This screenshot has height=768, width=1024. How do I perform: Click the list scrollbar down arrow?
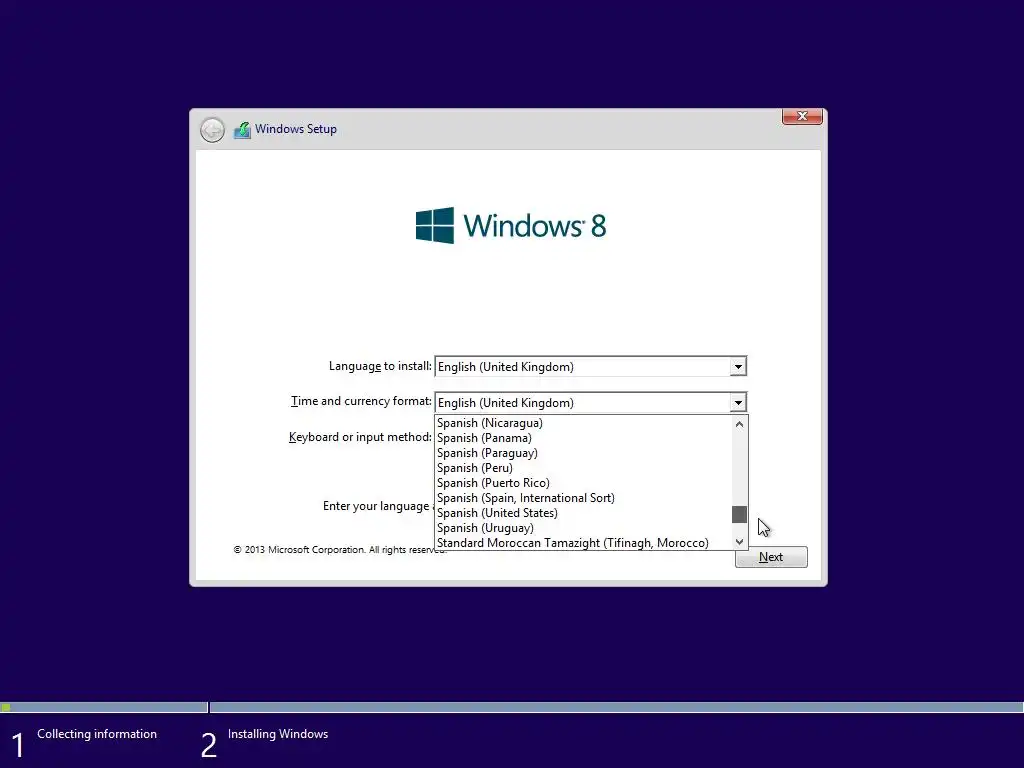tap(739, 541)
